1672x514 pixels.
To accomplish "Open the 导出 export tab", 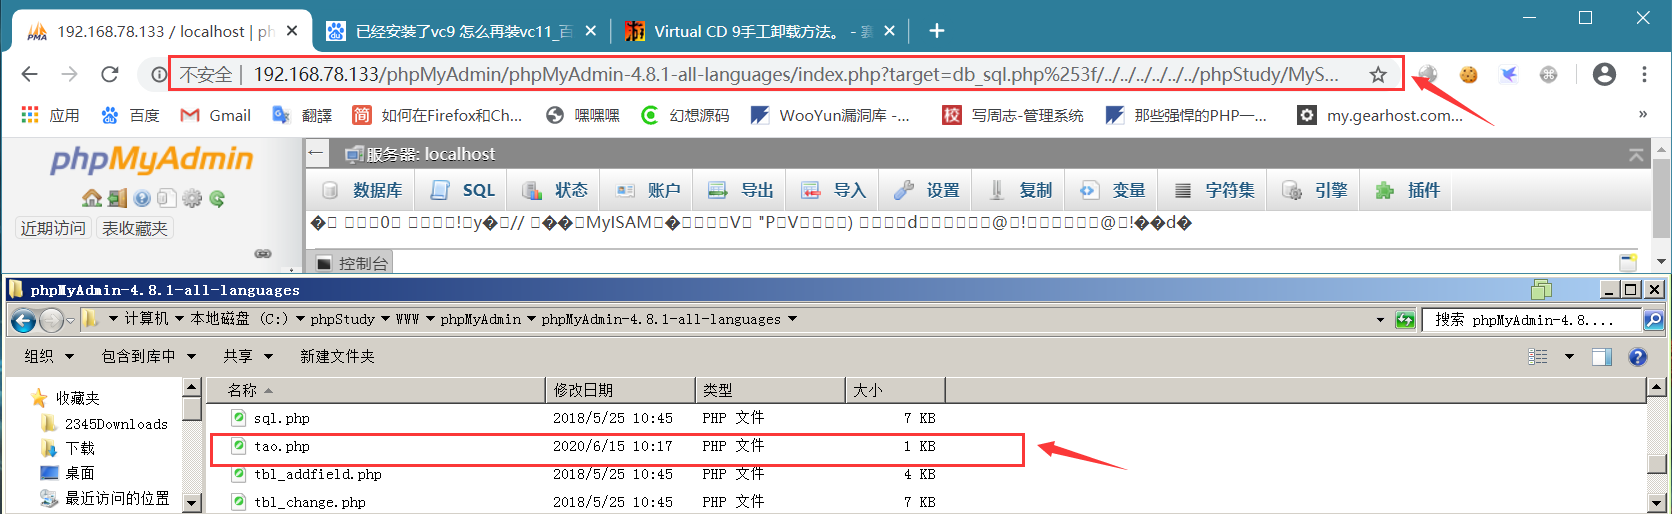I will click(741, 190).
